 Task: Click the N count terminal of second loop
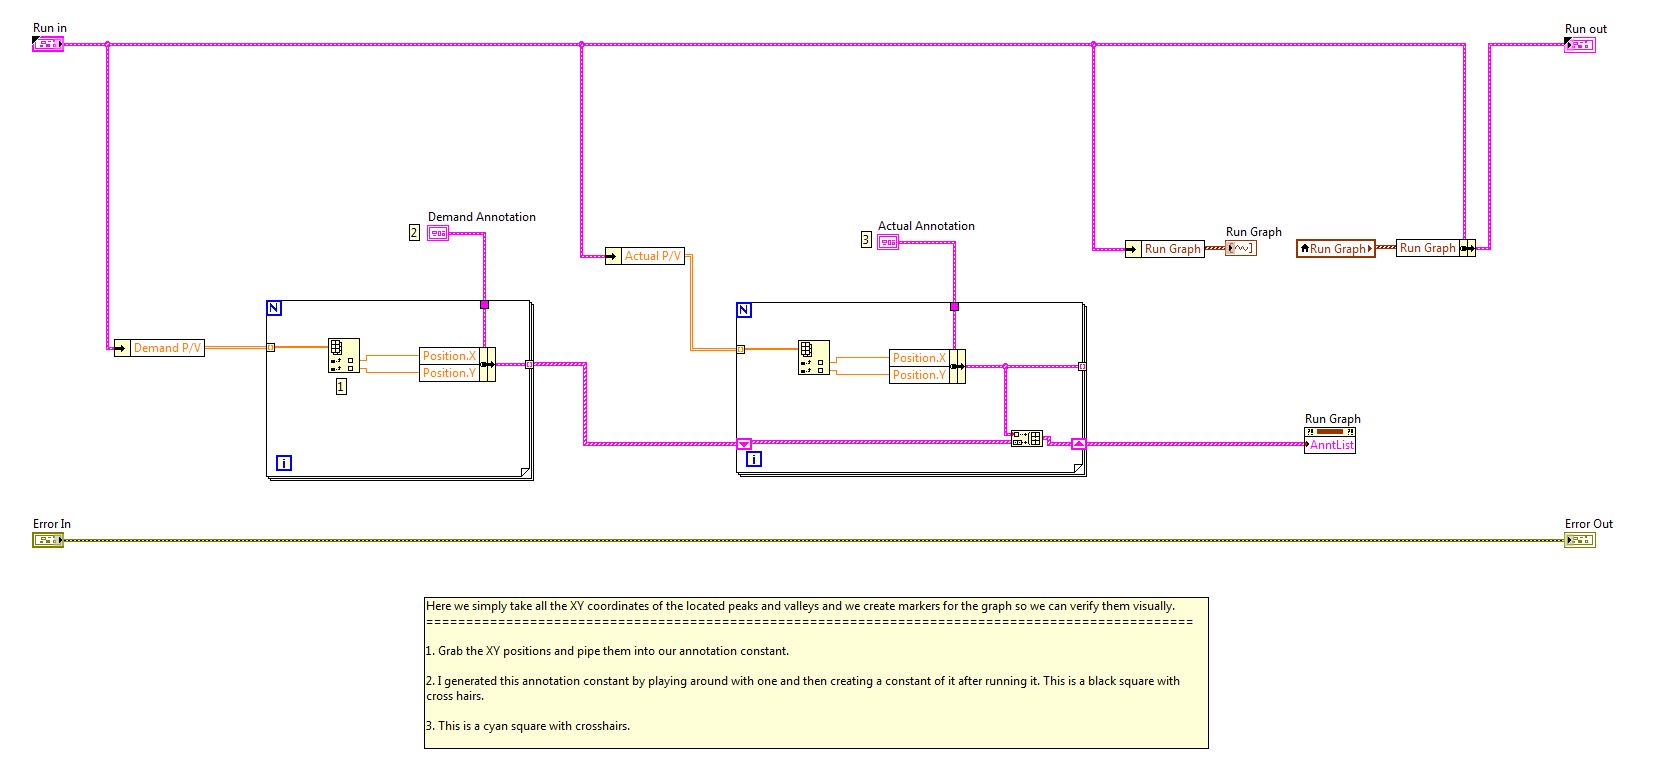pyautogui.click(x=743, y=310)
